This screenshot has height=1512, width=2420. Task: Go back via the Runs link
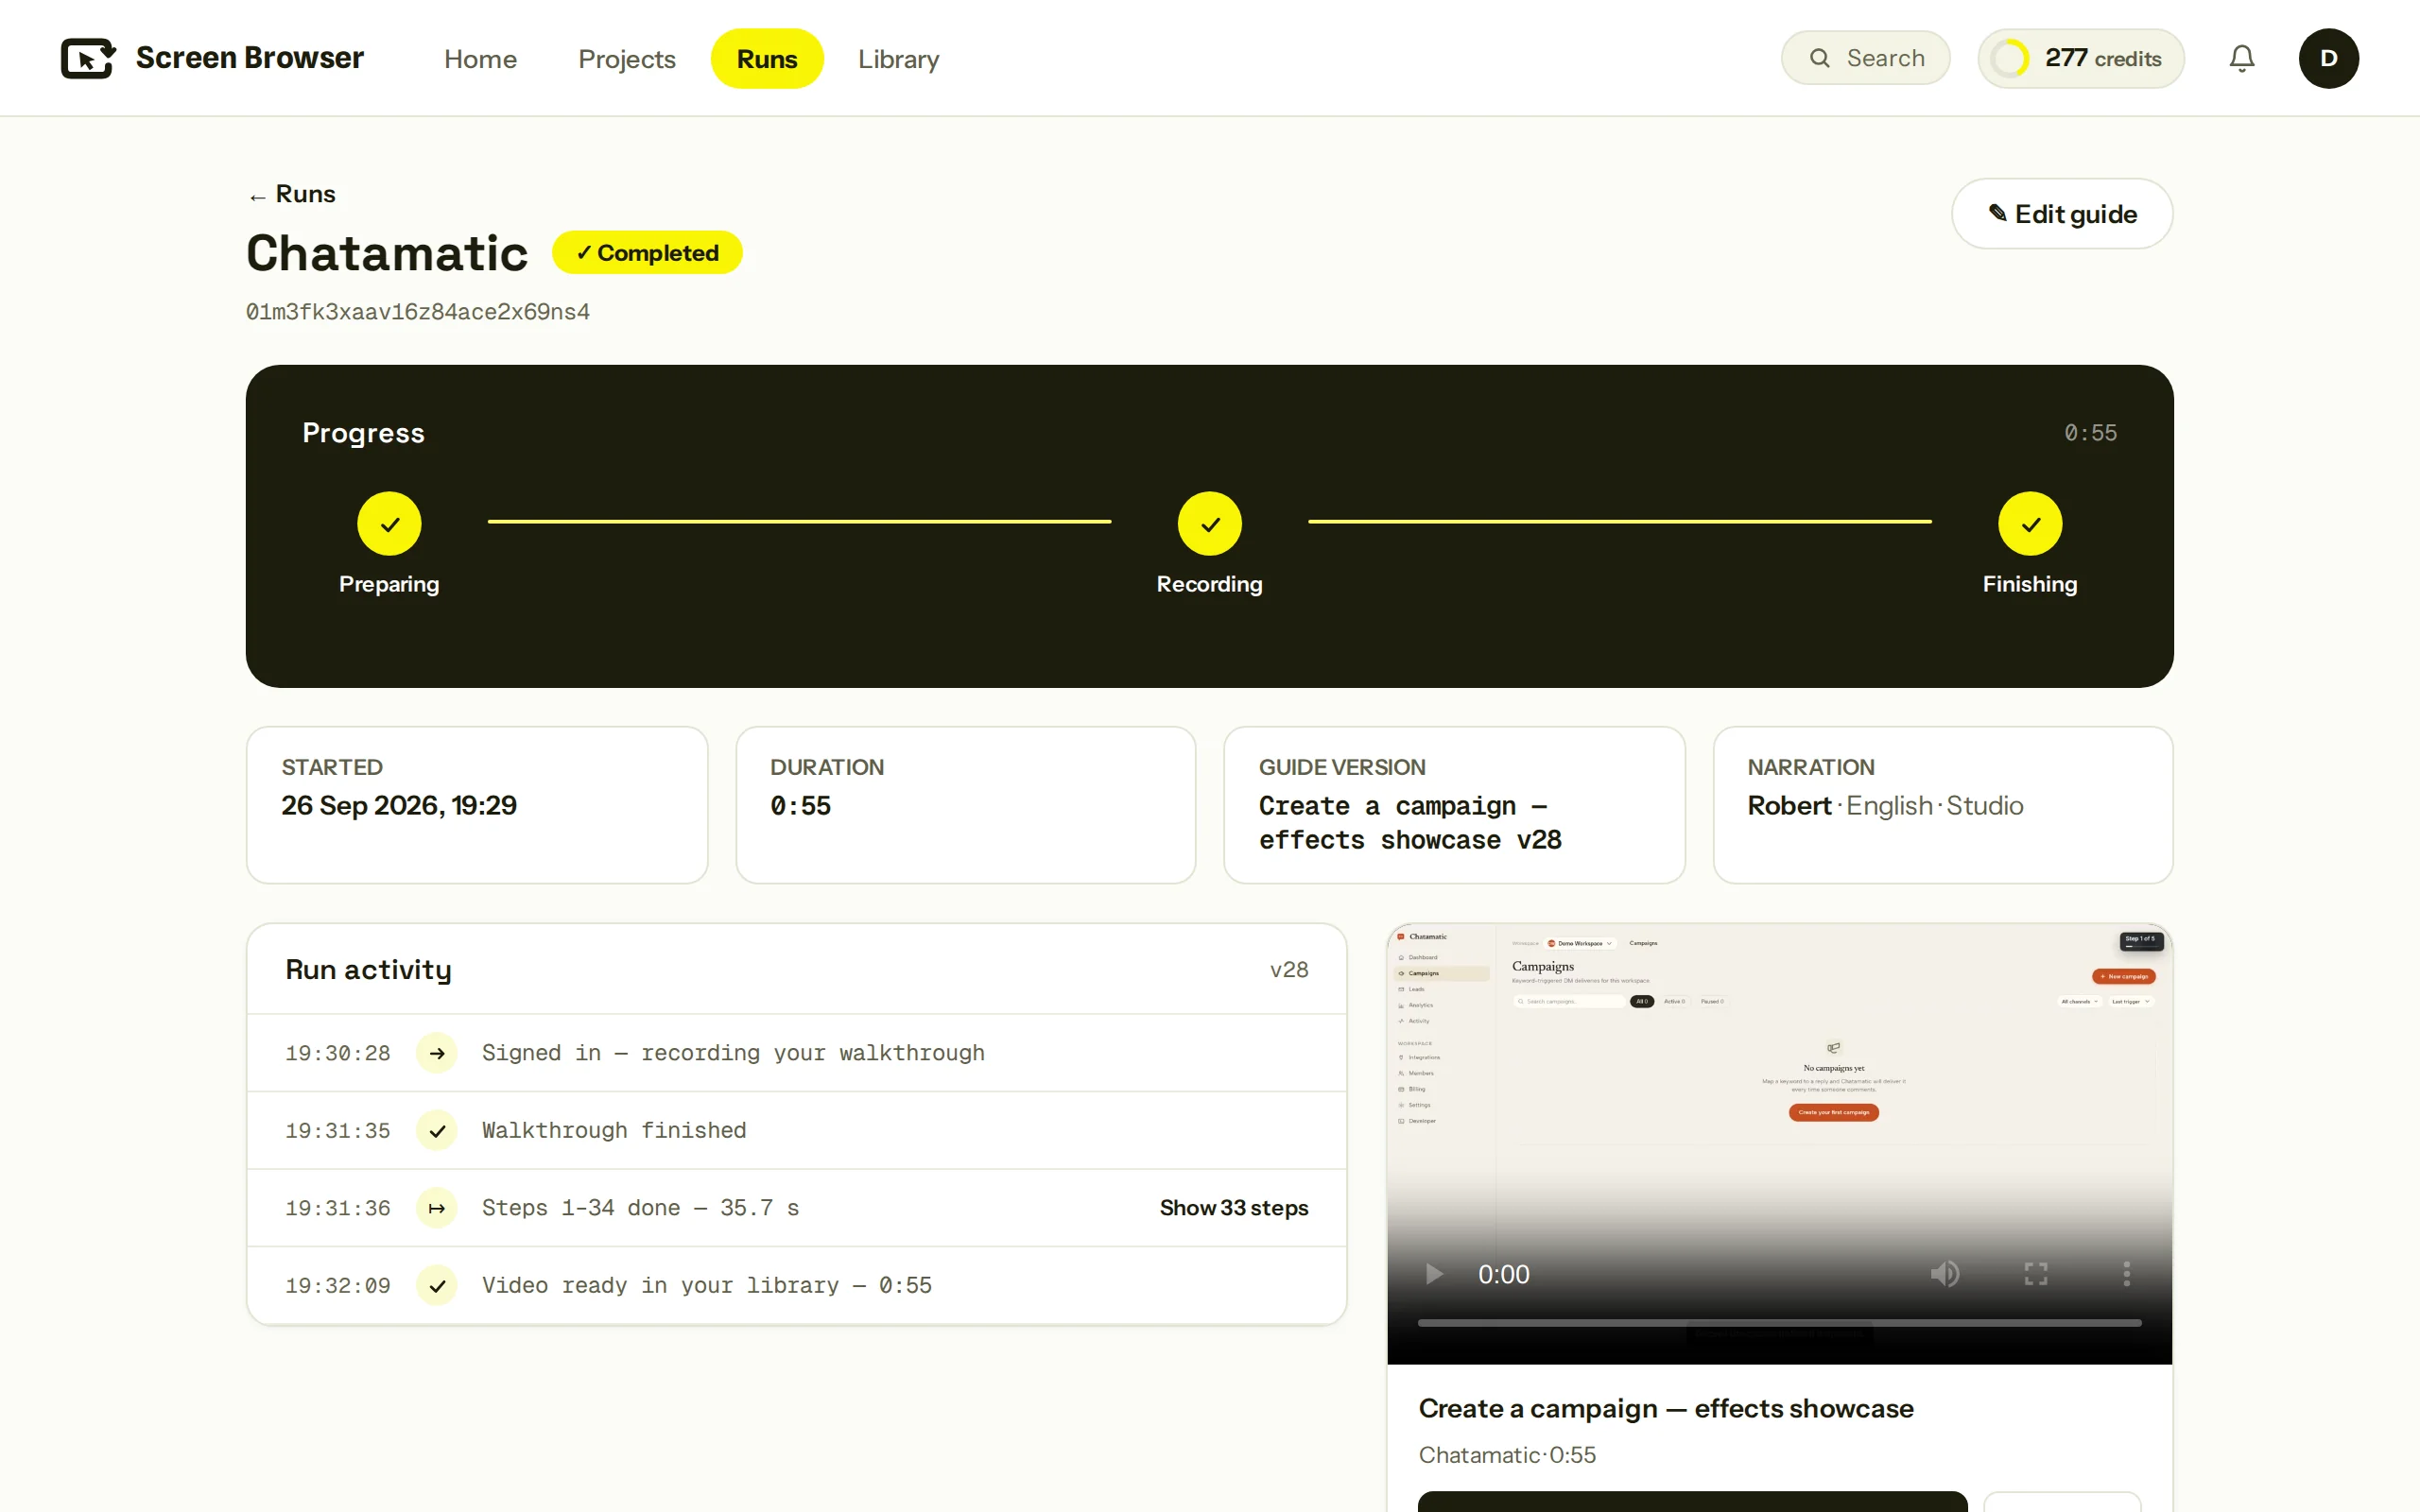(292, 194)
